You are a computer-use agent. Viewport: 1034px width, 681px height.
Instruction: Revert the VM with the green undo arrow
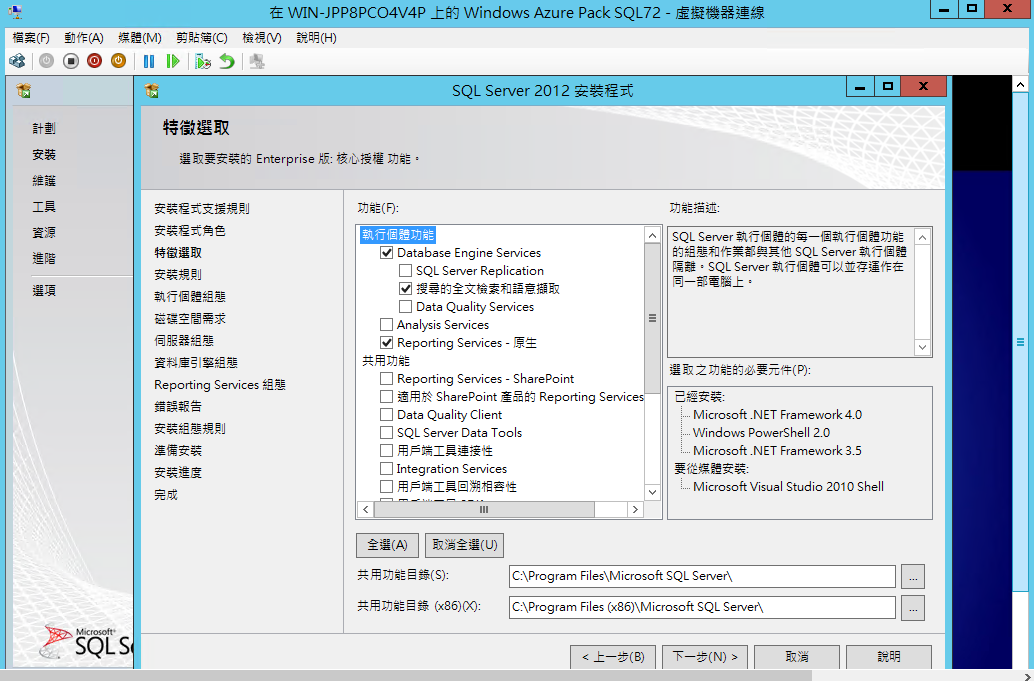tap(227, 61)
